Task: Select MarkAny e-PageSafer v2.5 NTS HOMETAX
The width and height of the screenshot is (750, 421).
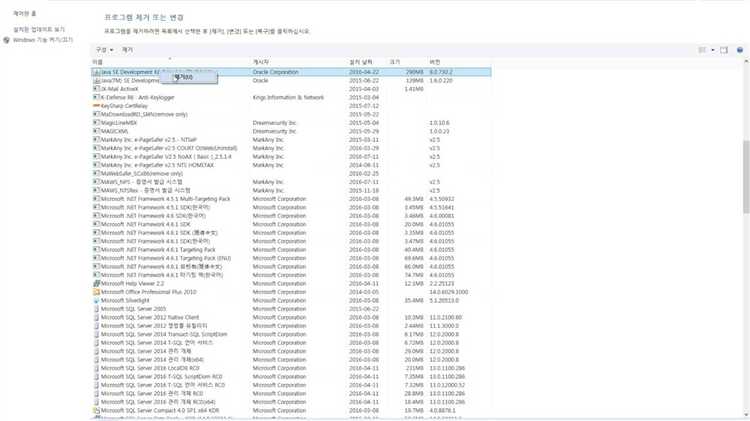Action: coord(291,165)
